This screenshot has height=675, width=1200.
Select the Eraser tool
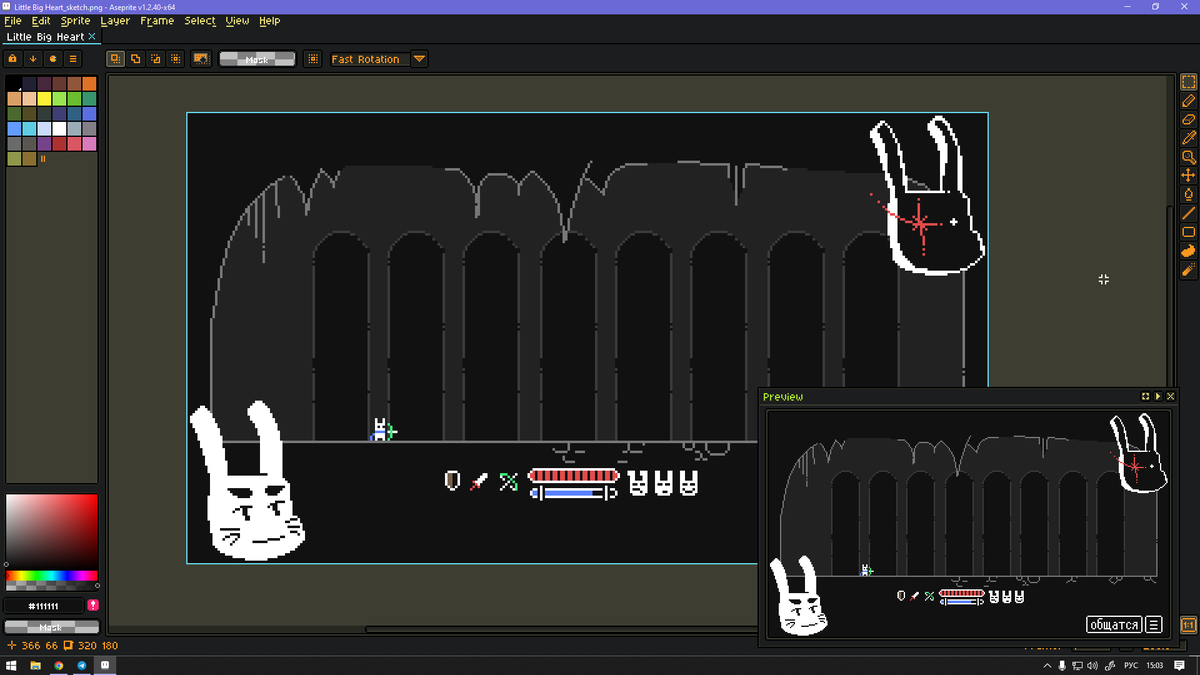pos(1189,120)
